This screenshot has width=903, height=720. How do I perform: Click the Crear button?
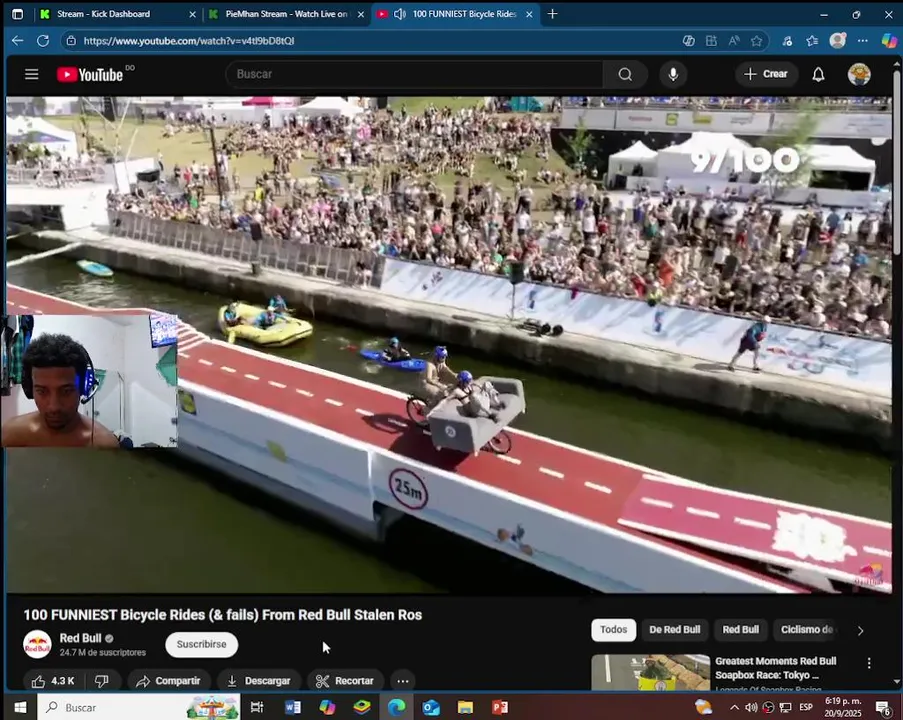click(x=766, y=74)
